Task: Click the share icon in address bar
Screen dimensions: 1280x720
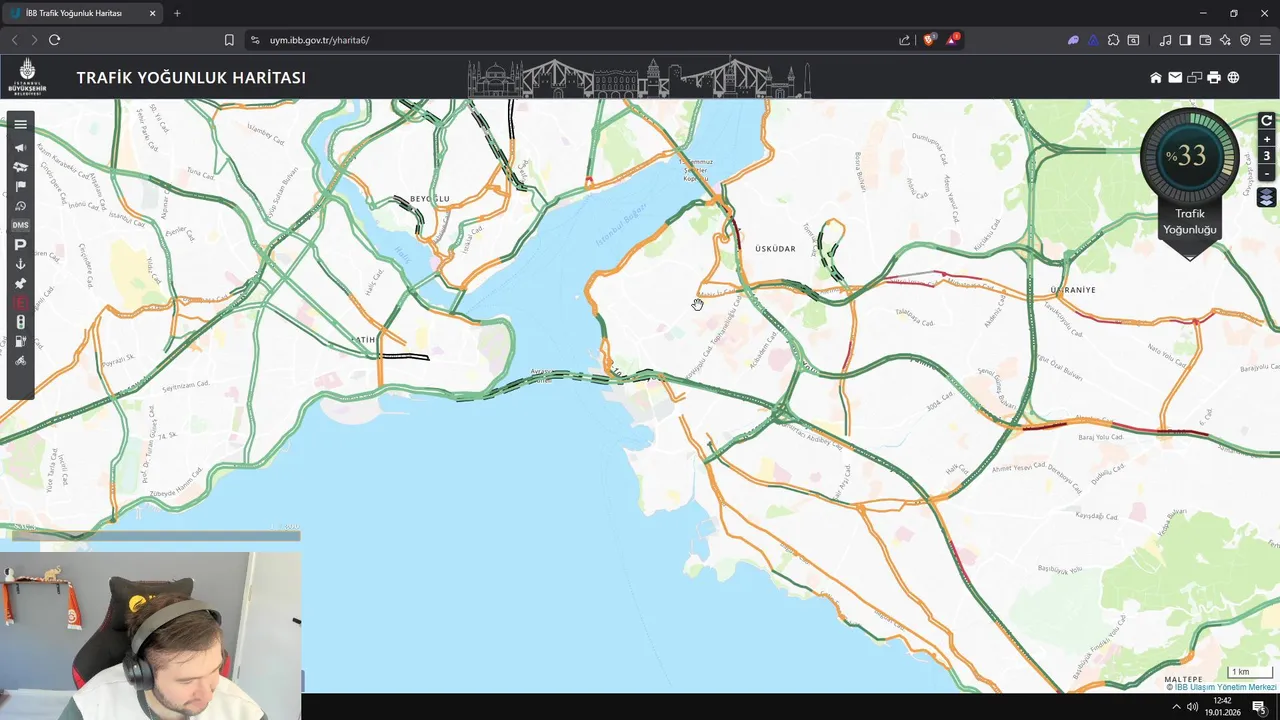Action: click(x=905, y=40)
